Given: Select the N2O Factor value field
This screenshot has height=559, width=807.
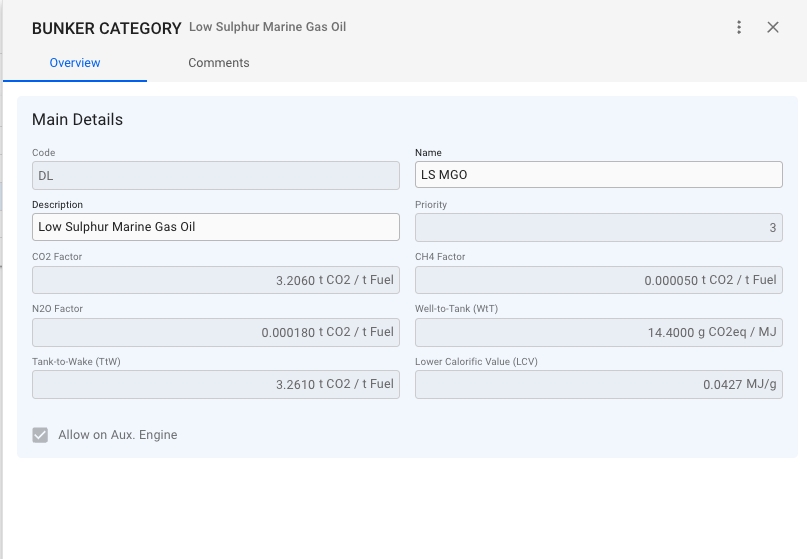Looking at the screenshot, I should (x=215, y=332).
